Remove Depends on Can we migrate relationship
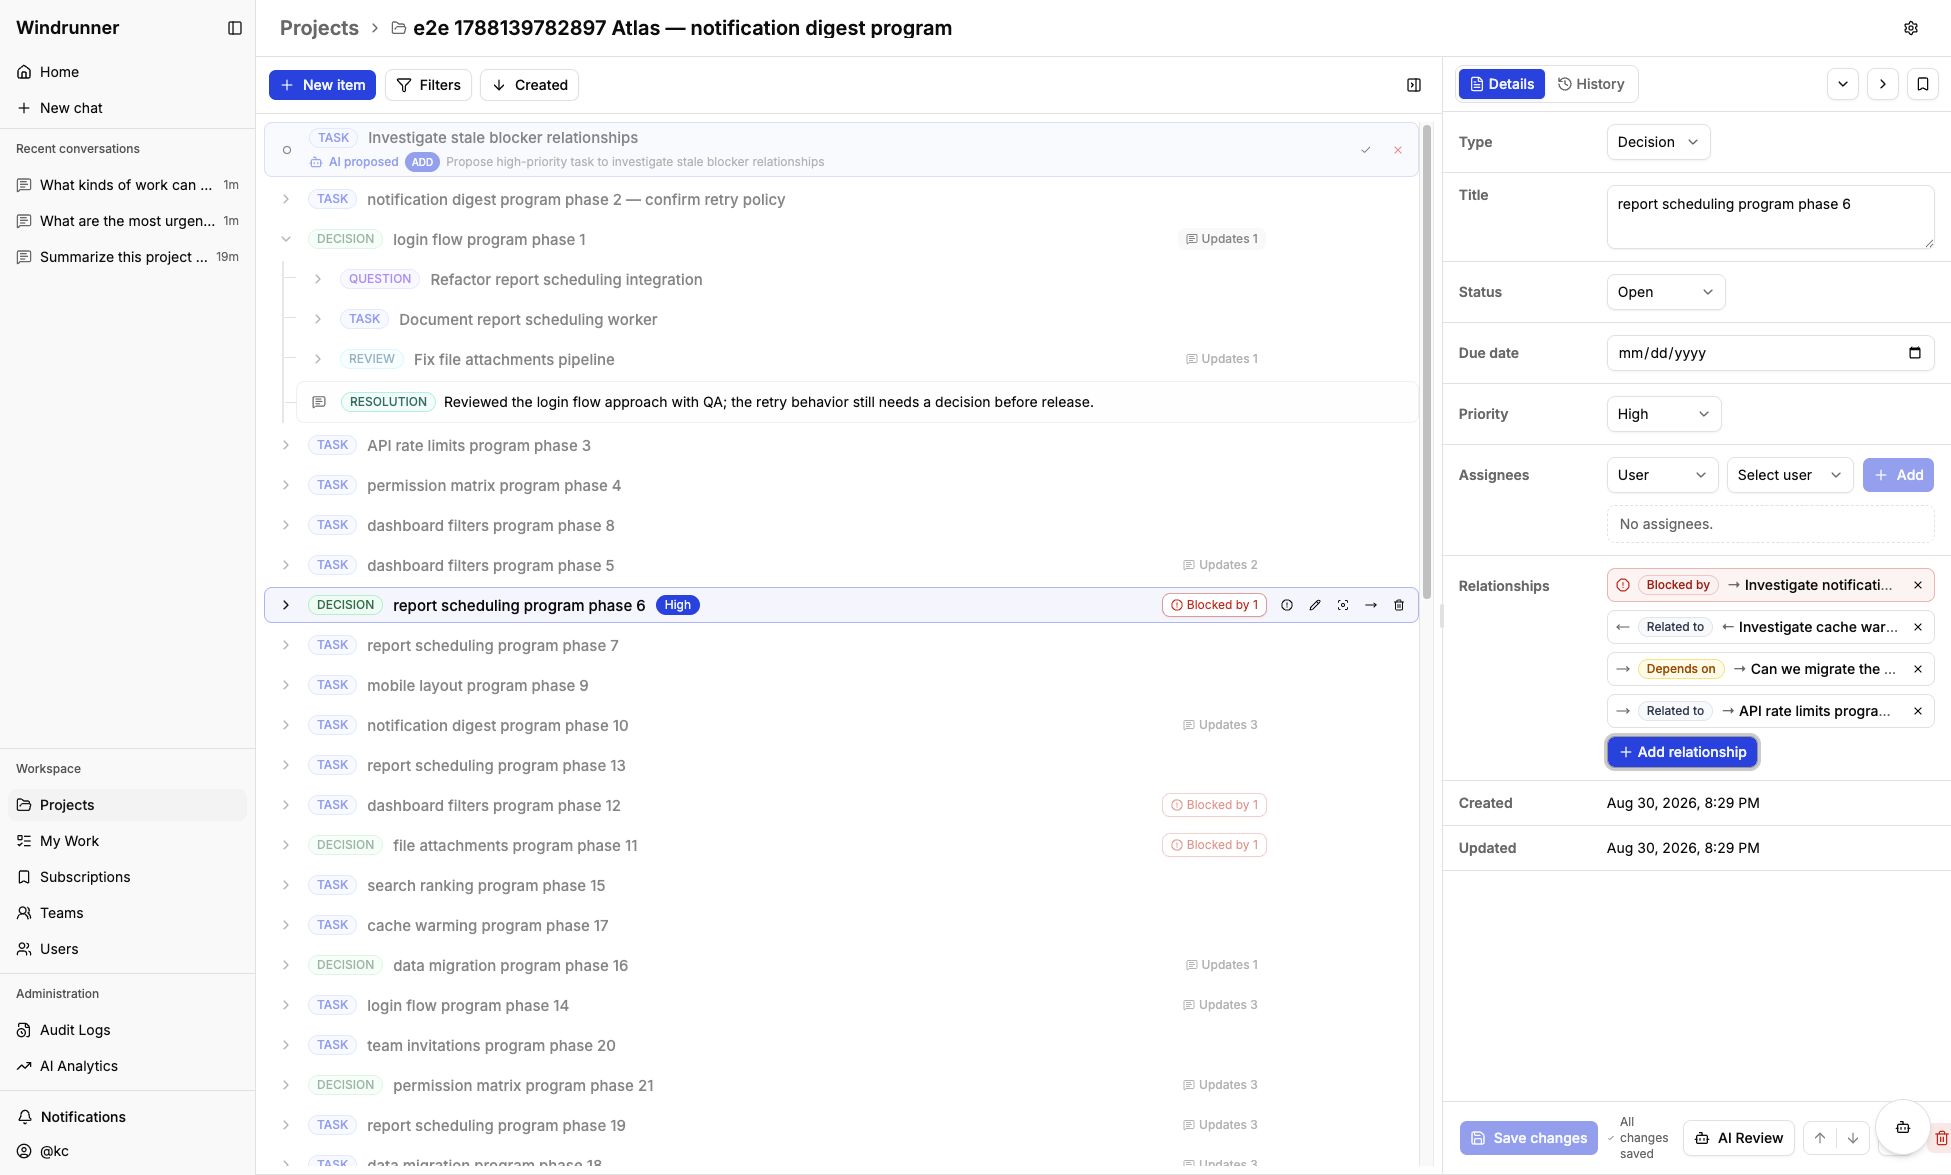Image resolution: width=1951 pixels, height=1175 pixels. pyautogui.click(x=1918, y=669)
